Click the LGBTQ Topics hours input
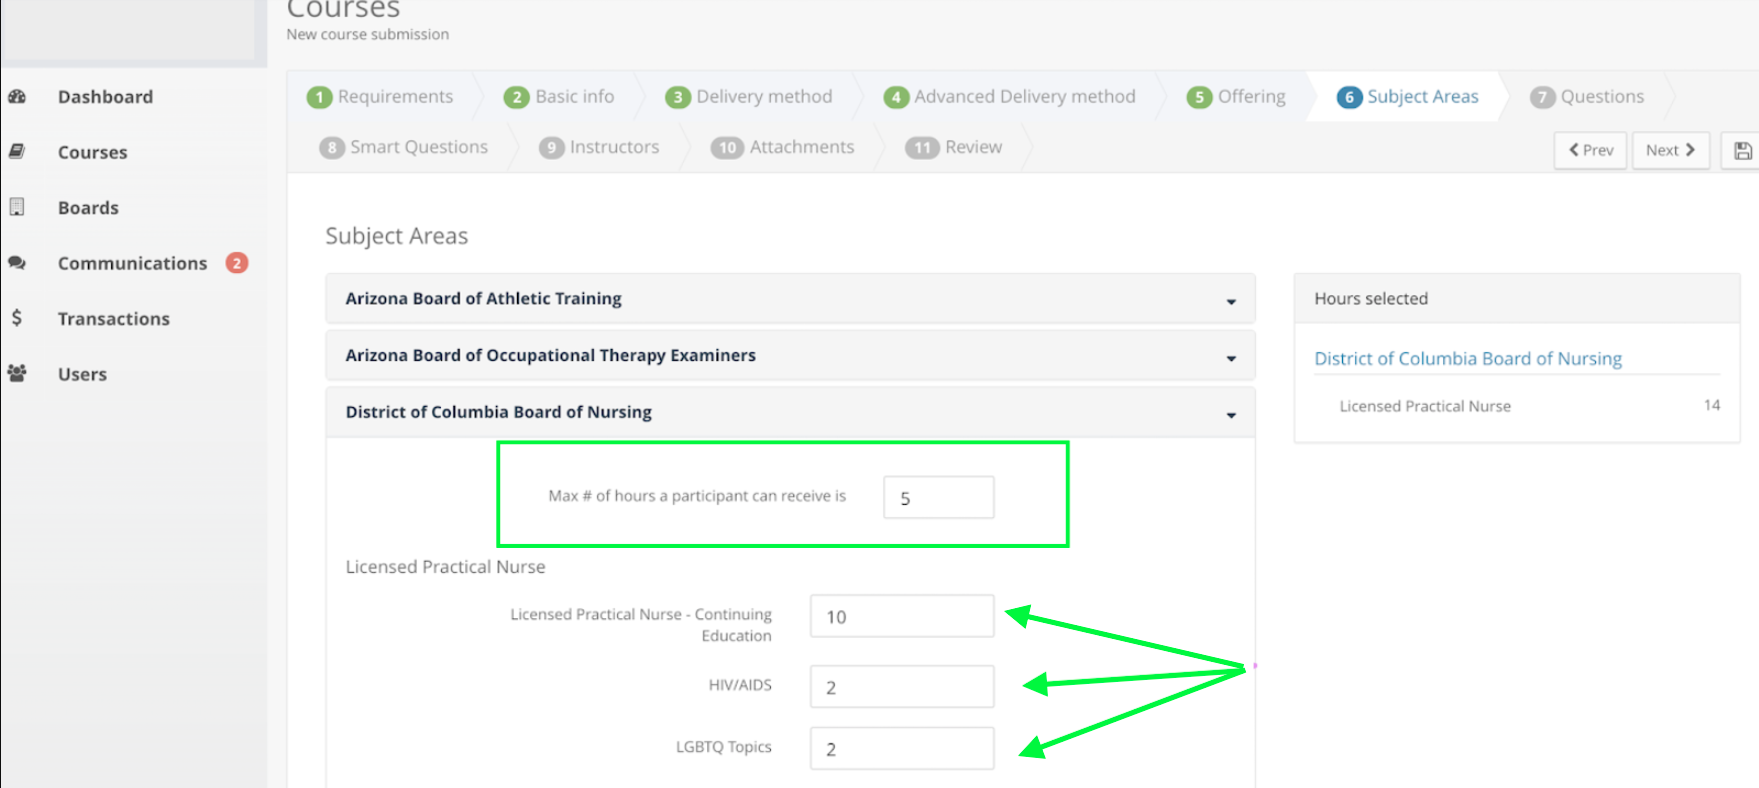Viewport: 1759px width, 788px height. pos(902,748)
